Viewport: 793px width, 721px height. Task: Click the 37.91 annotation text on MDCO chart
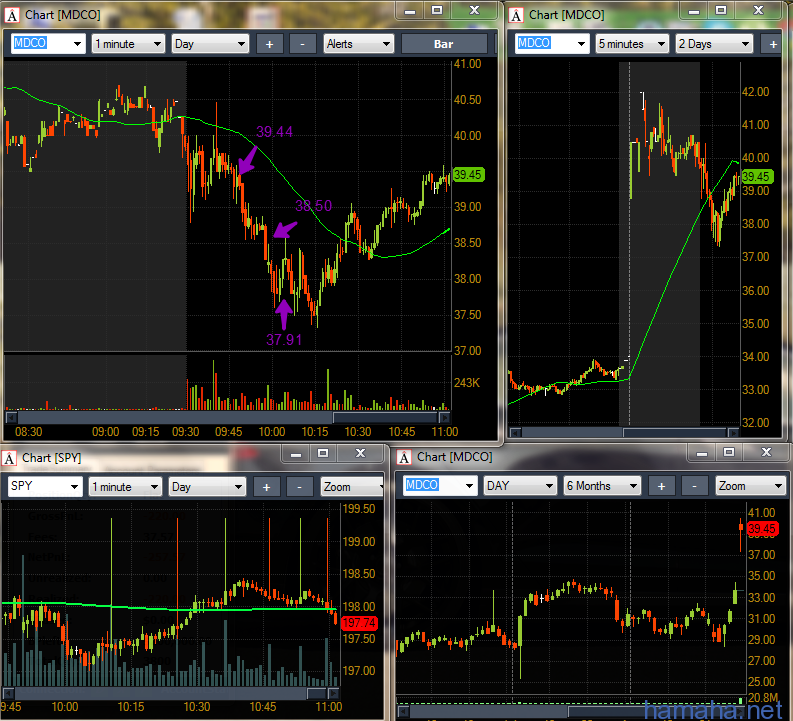[x=284, y=340]
